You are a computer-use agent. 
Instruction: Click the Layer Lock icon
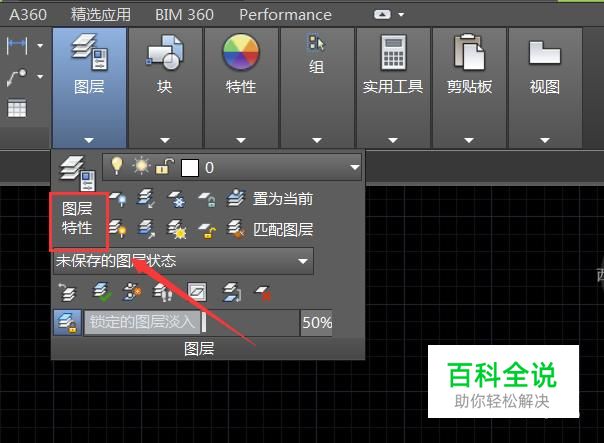pyautogui.click(x=207, y=199)
